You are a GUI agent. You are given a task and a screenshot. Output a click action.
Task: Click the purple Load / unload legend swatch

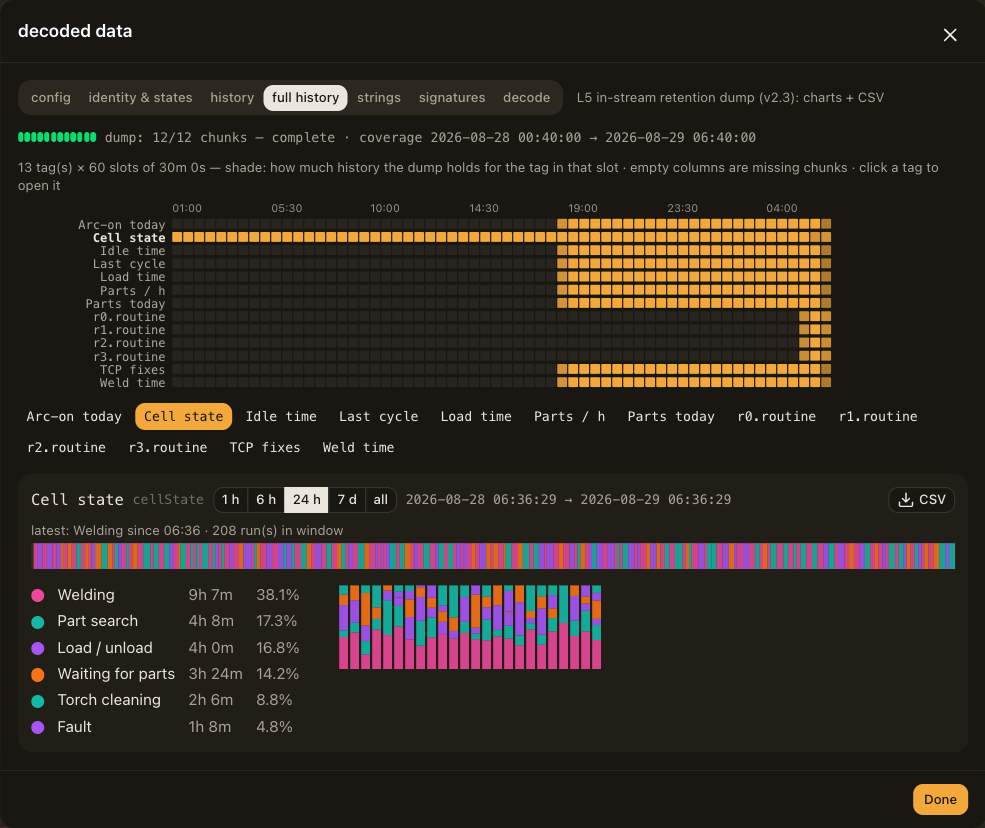pyautogui.click(x=38, y=648)
